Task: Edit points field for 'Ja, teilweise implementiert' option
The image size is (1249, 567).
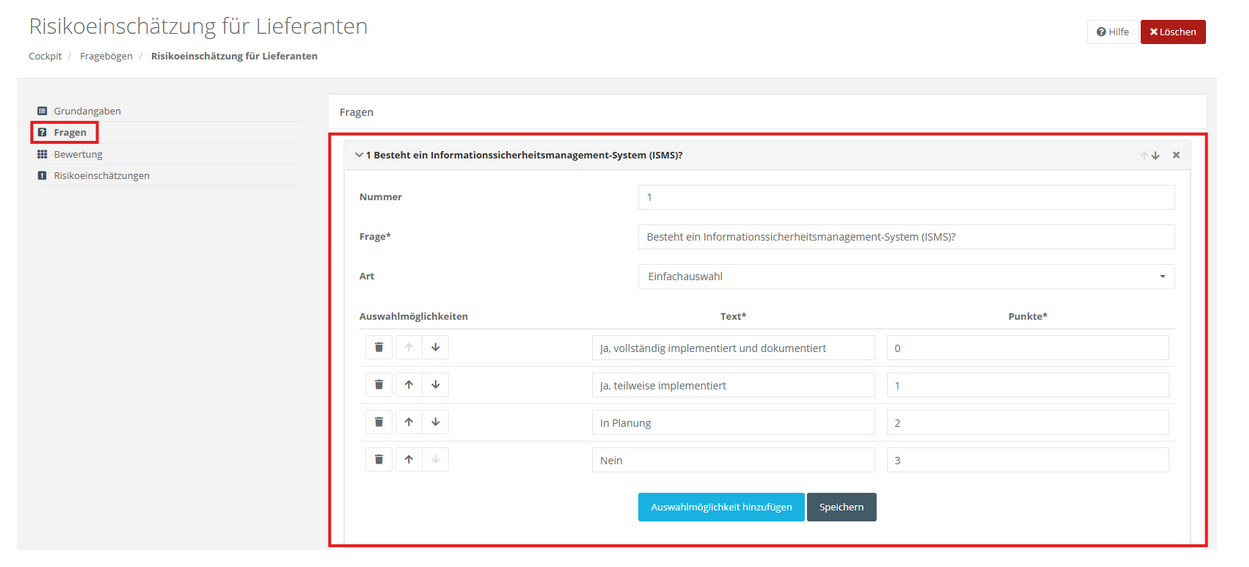Action: 1028,385
